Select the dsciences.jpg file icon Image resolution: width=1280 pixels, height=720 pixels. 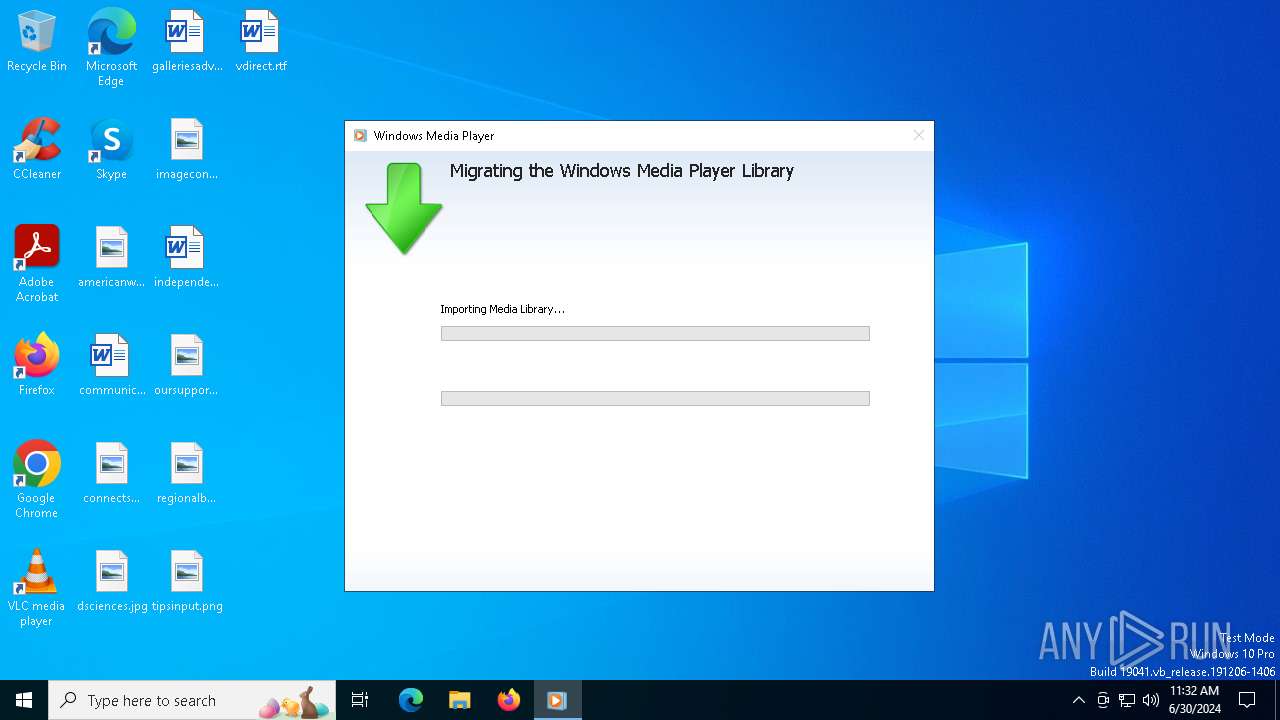point(111,581)
